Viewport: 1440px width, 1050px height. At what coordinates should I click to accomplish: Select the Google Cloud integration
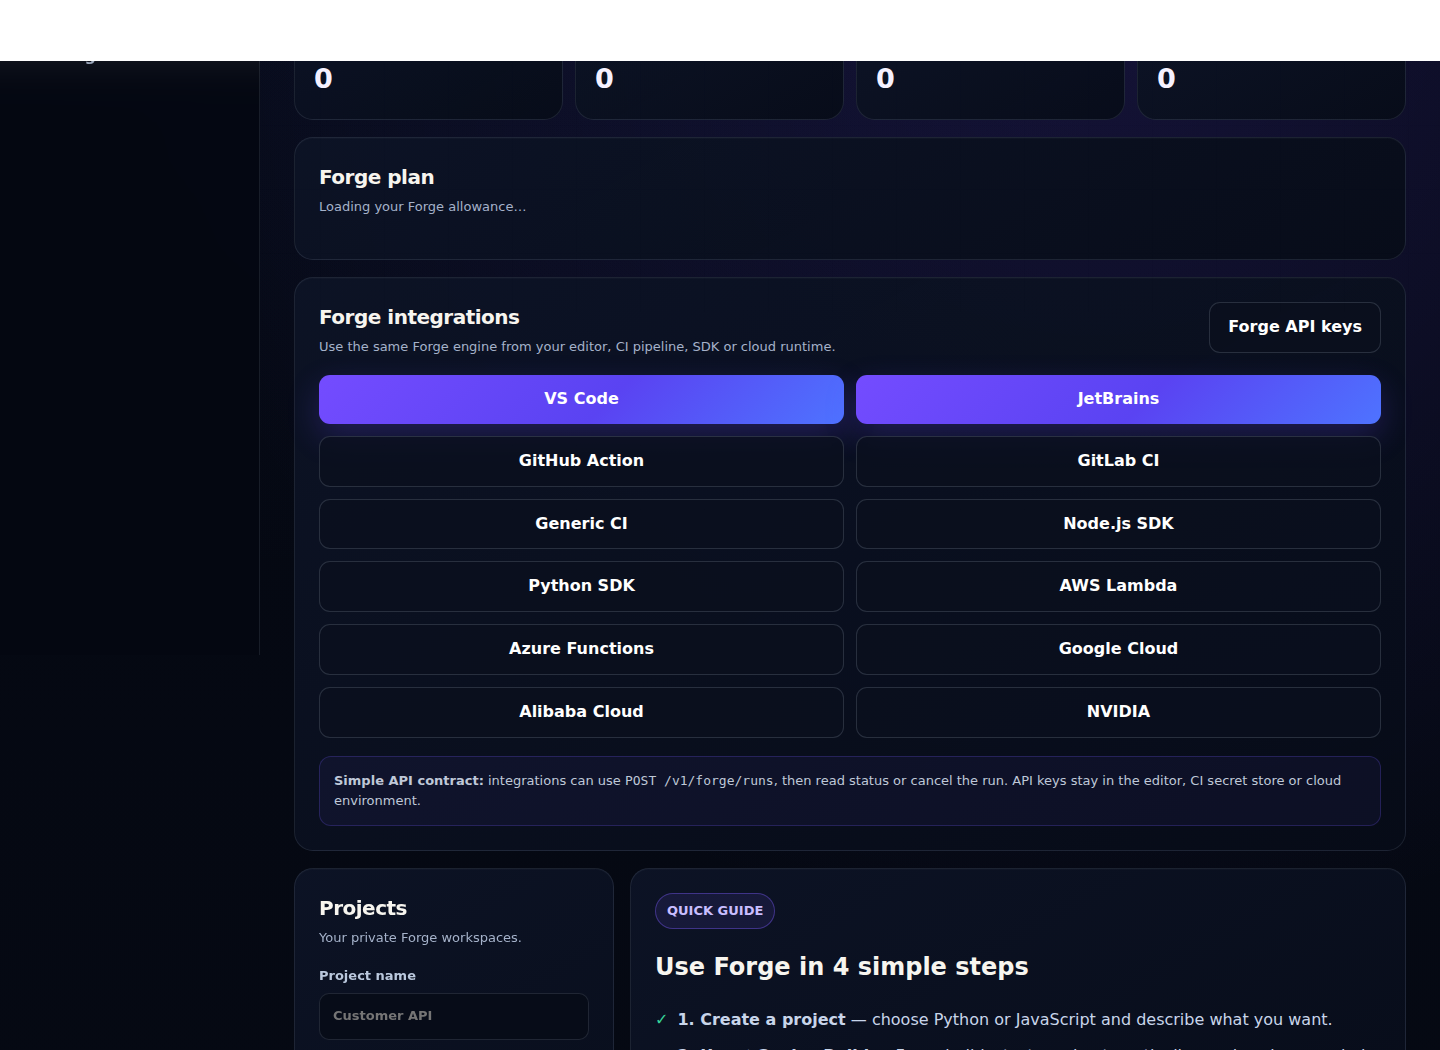point(1118,649)
